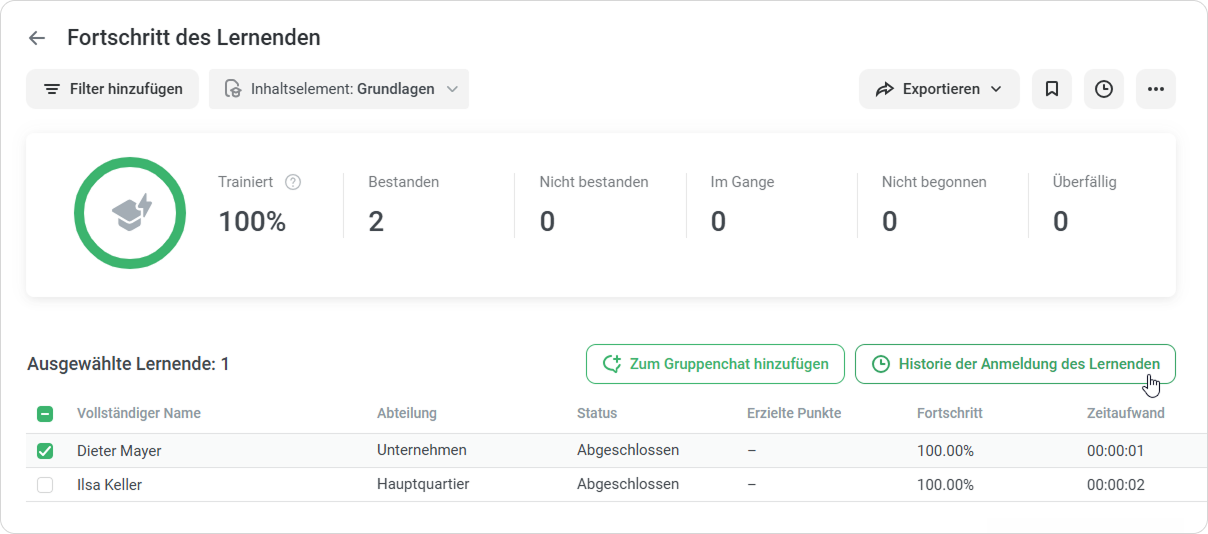Click the bookmark icon in the toolbar
The height and width of the screenshot is (534, 1208).
click(x=1052, y=89)
